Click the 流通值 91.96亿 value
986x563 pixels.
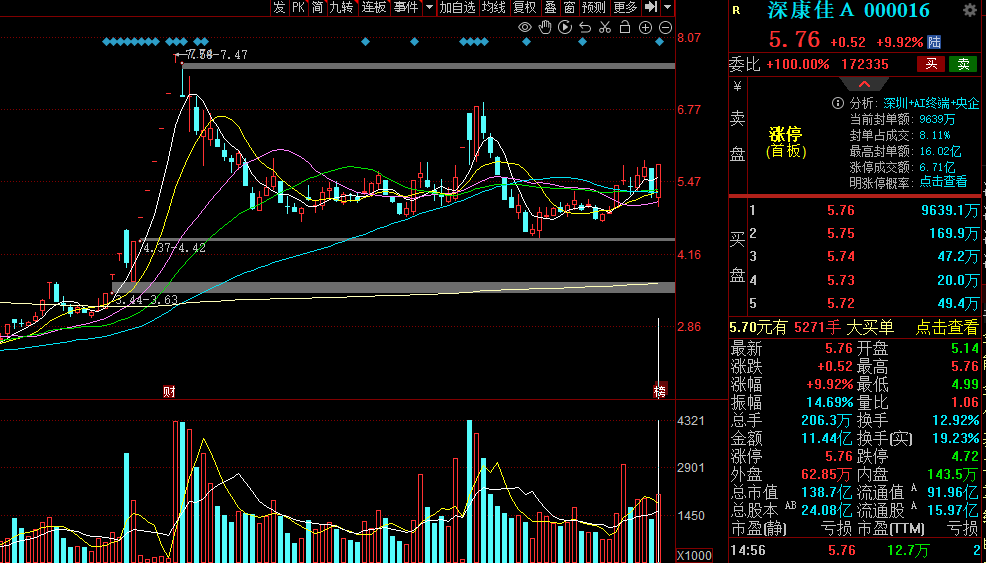953,493
